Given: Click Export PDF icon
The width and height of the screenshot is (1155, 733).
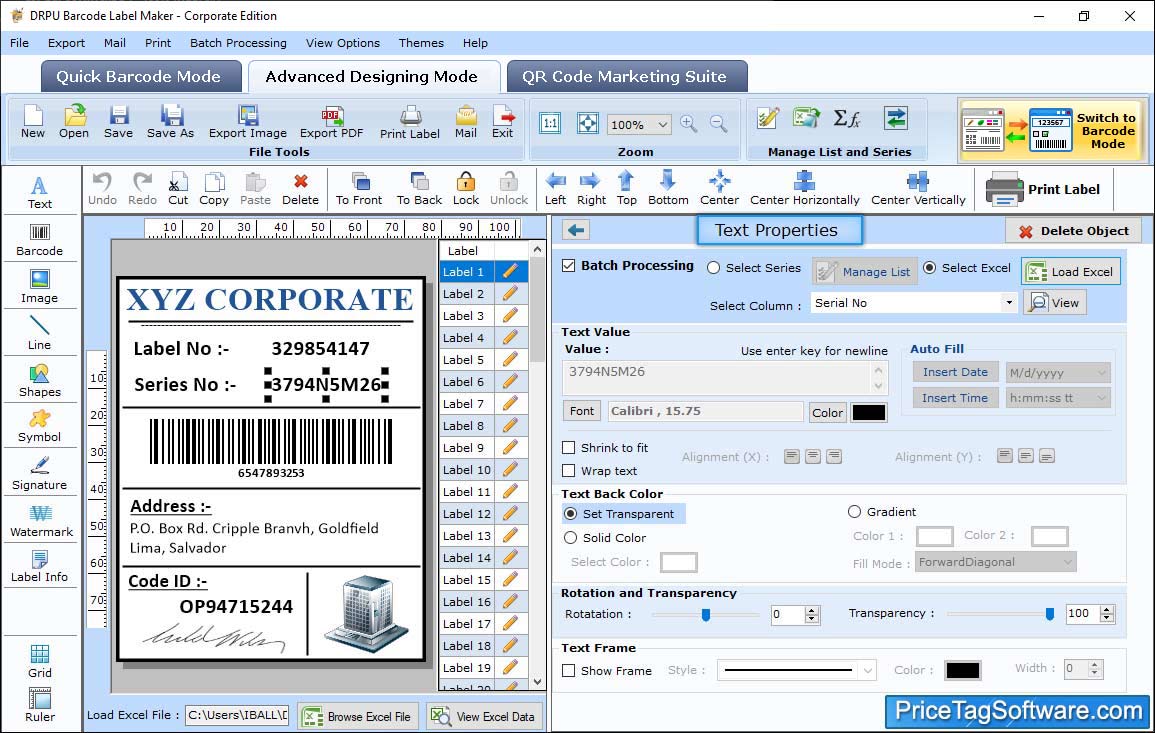Looking at the screenshot, I should click(x=331, y=122).
